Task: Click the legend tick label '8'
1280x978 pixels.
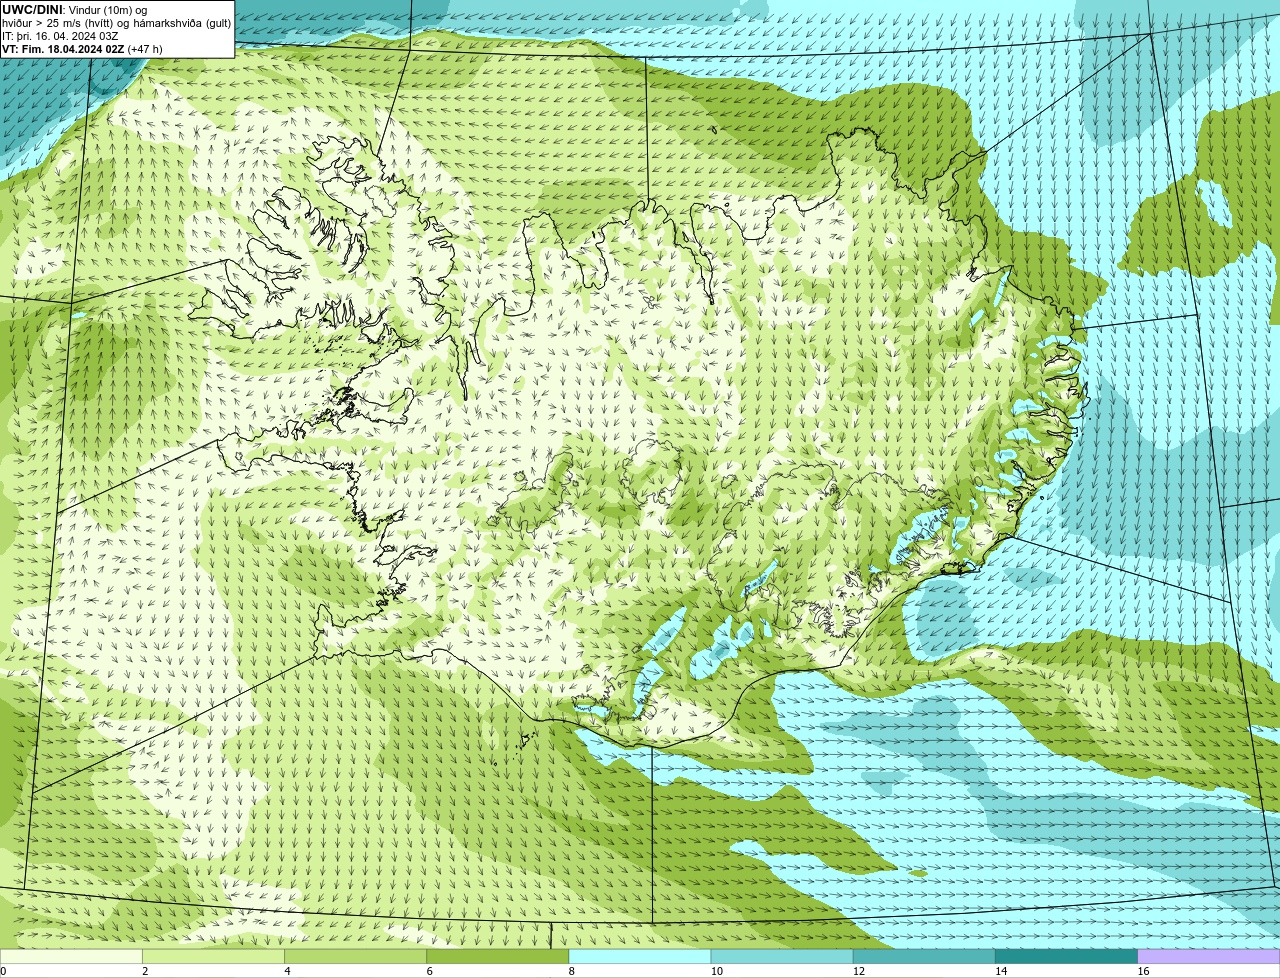Action: 571,971
